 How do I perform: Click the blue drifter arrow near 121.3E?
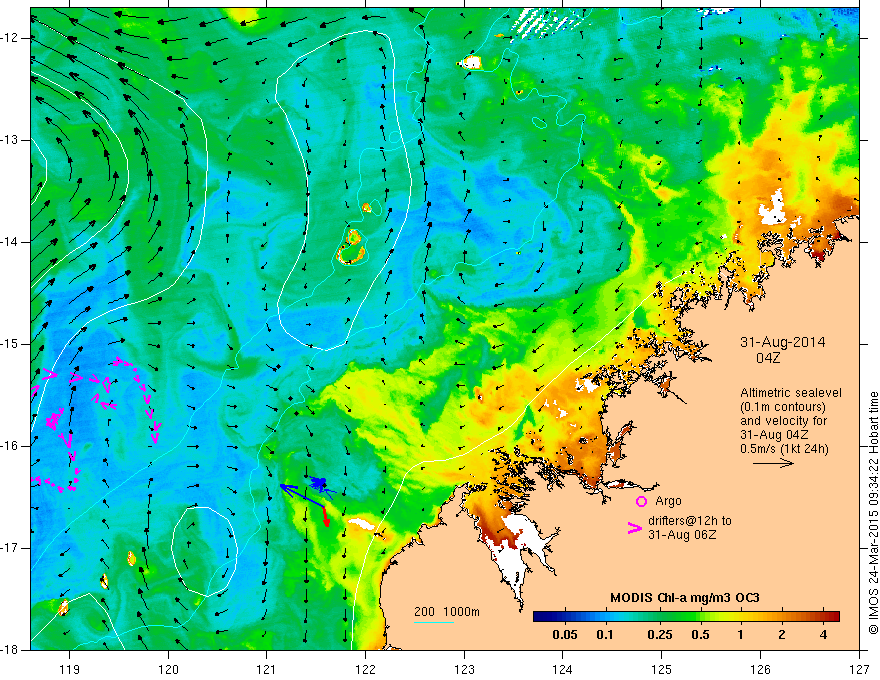point(302,496)
